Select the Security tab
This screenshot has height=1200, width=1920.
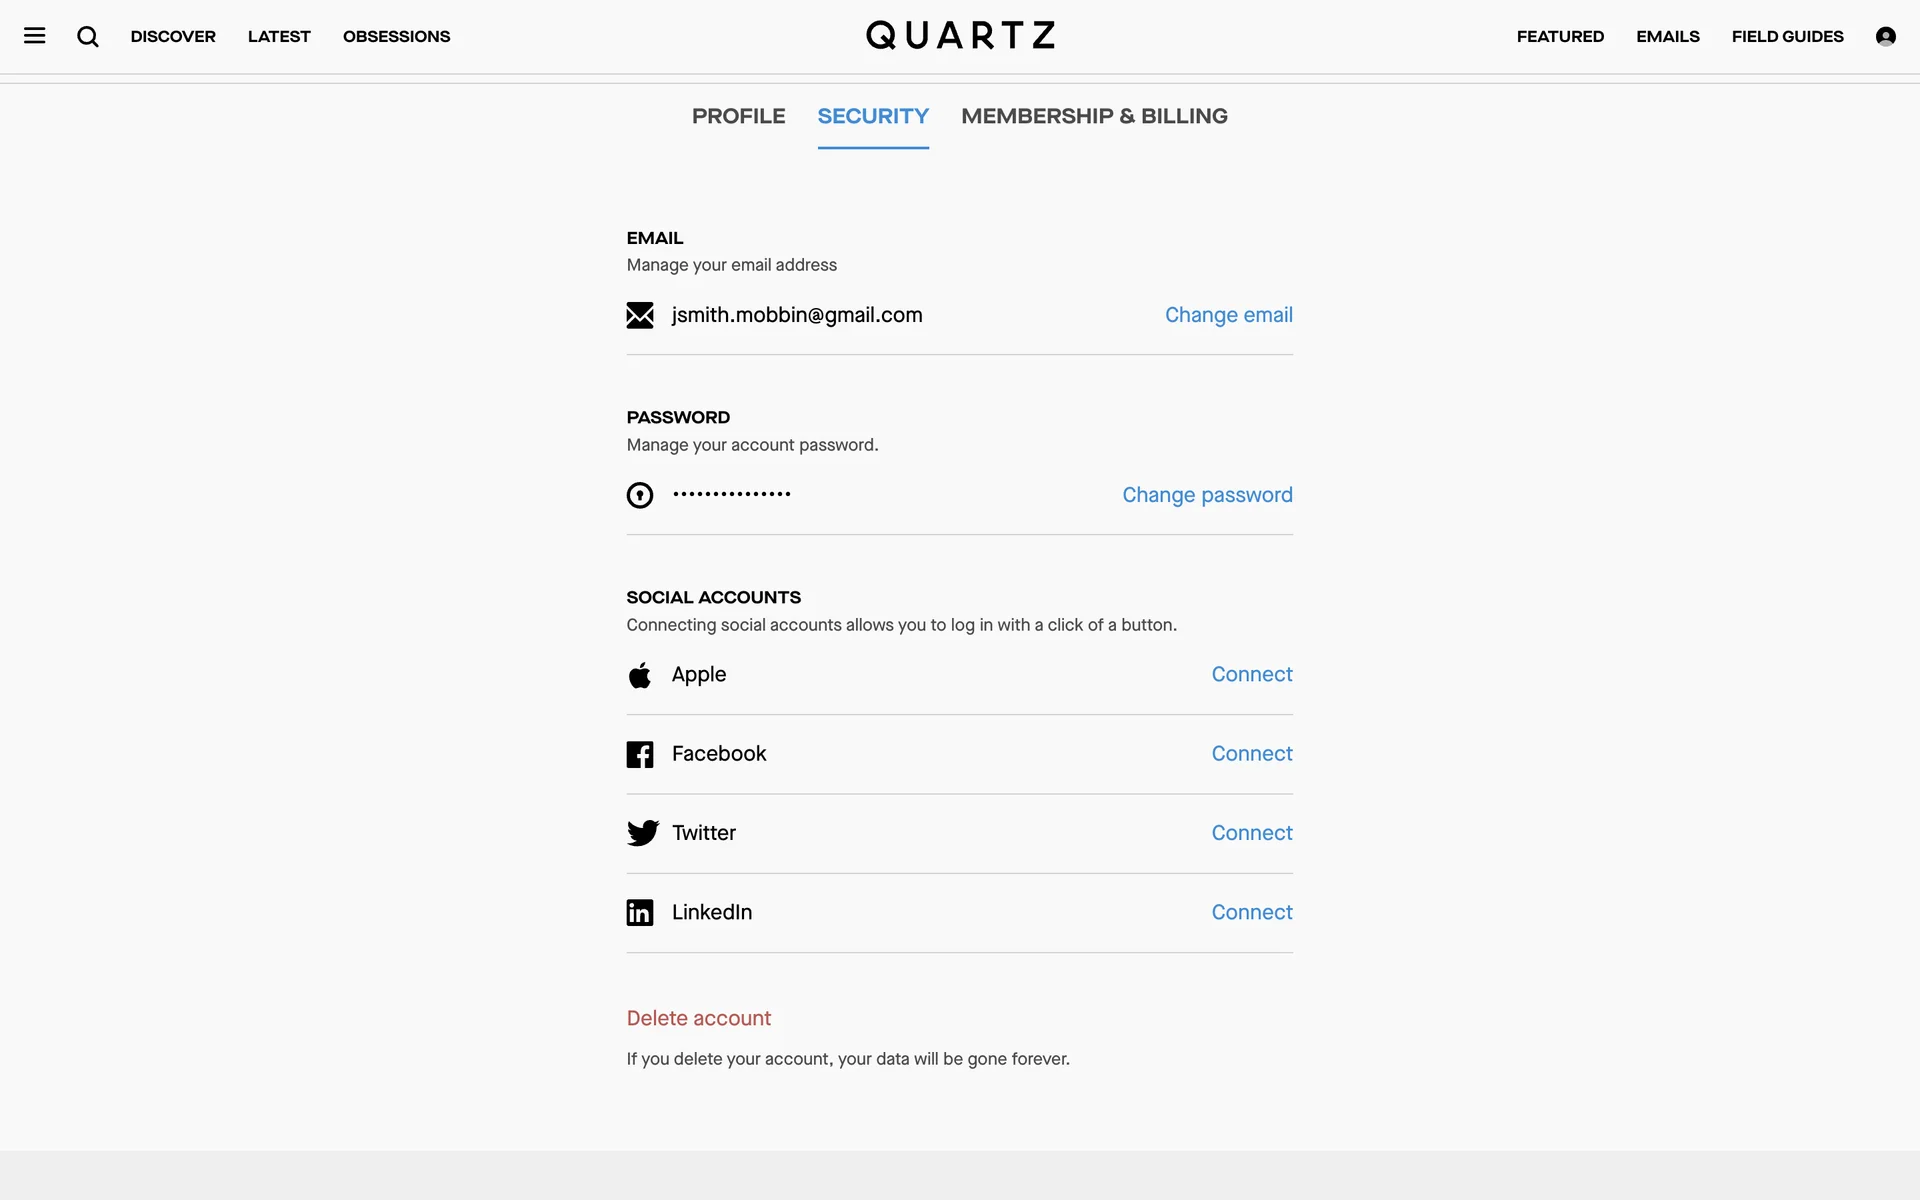click(x=873, y=116)
